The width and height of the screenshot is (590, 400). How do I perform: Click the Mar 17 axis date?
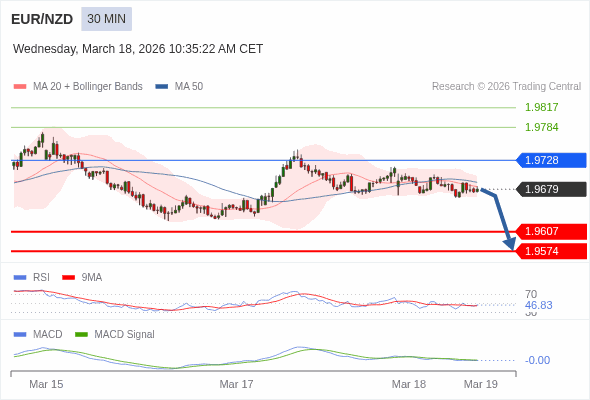click(x=236, y=384)
